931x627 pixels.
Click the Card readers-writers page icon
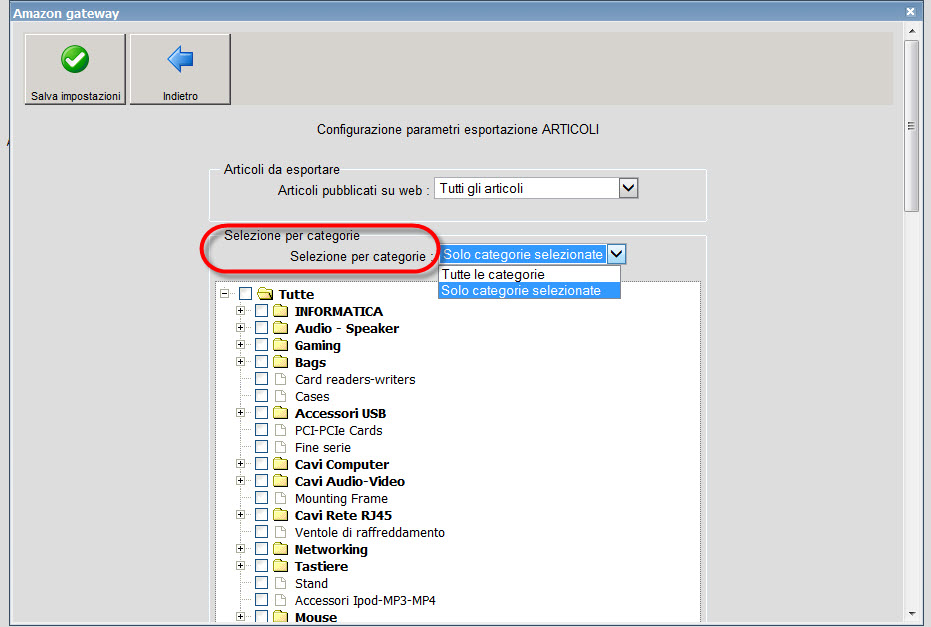(x=280, y=379)
